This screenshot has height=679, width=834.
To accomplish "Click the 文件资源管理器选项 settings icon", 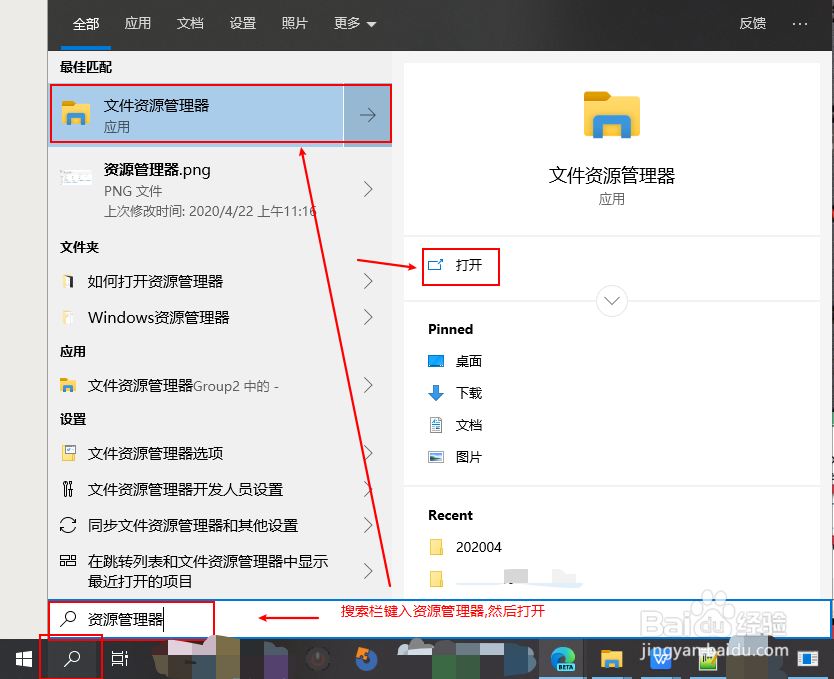I will pos(69,452).
